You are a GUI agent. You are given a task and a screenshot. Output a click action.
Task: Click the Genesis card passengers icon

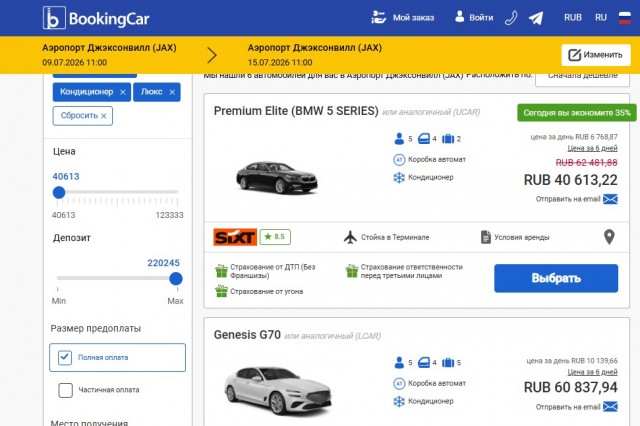[x=399, y=363]
